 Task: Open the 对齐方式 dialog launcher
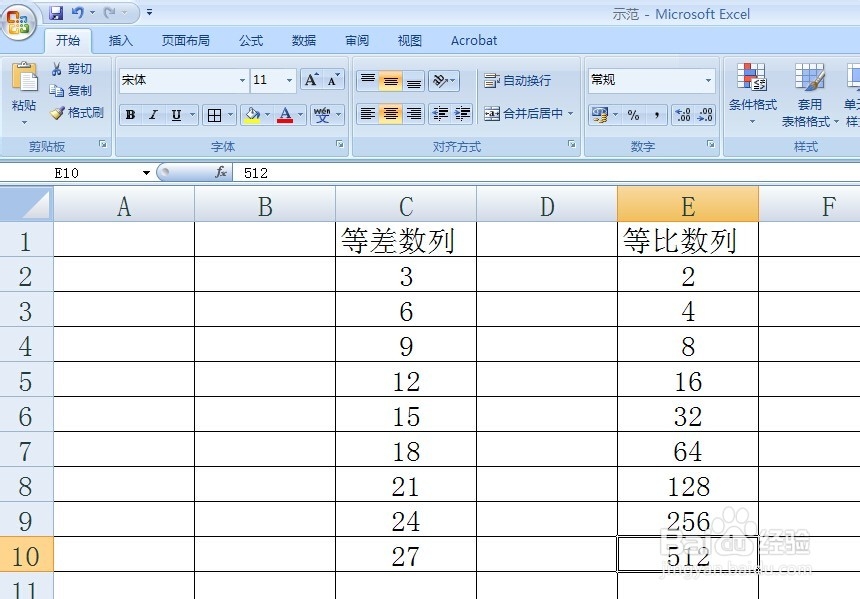pyautogui.click(x=572, y=144)
